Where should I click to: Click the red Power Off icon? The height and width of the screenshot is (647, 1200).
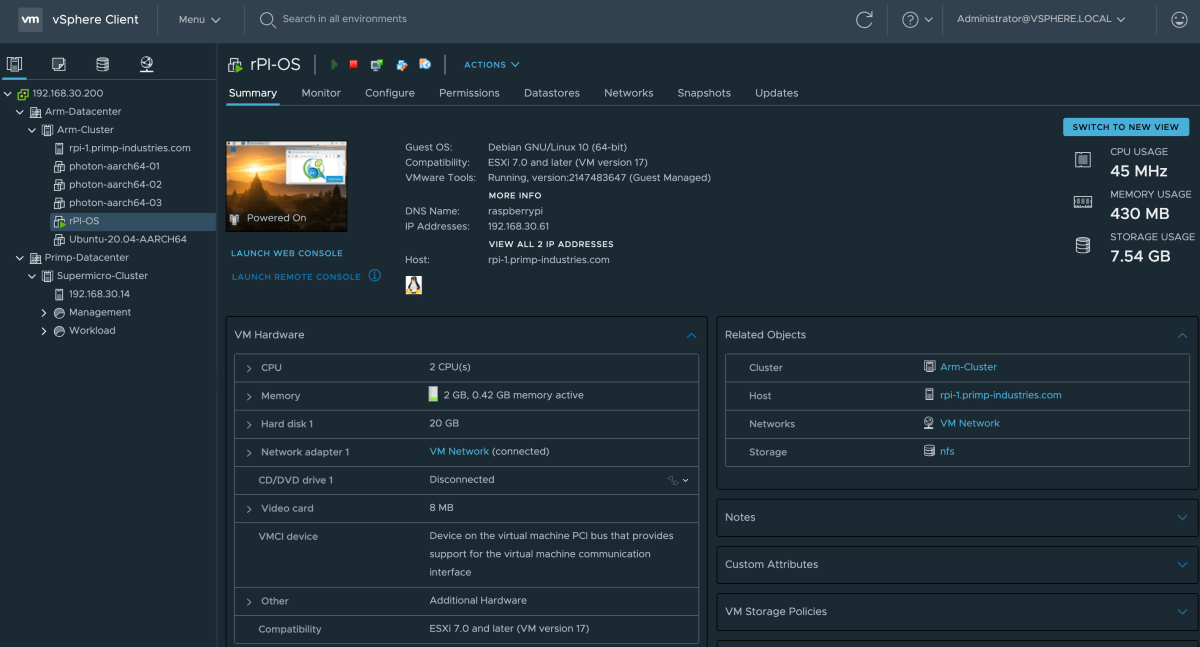(353, 65)
